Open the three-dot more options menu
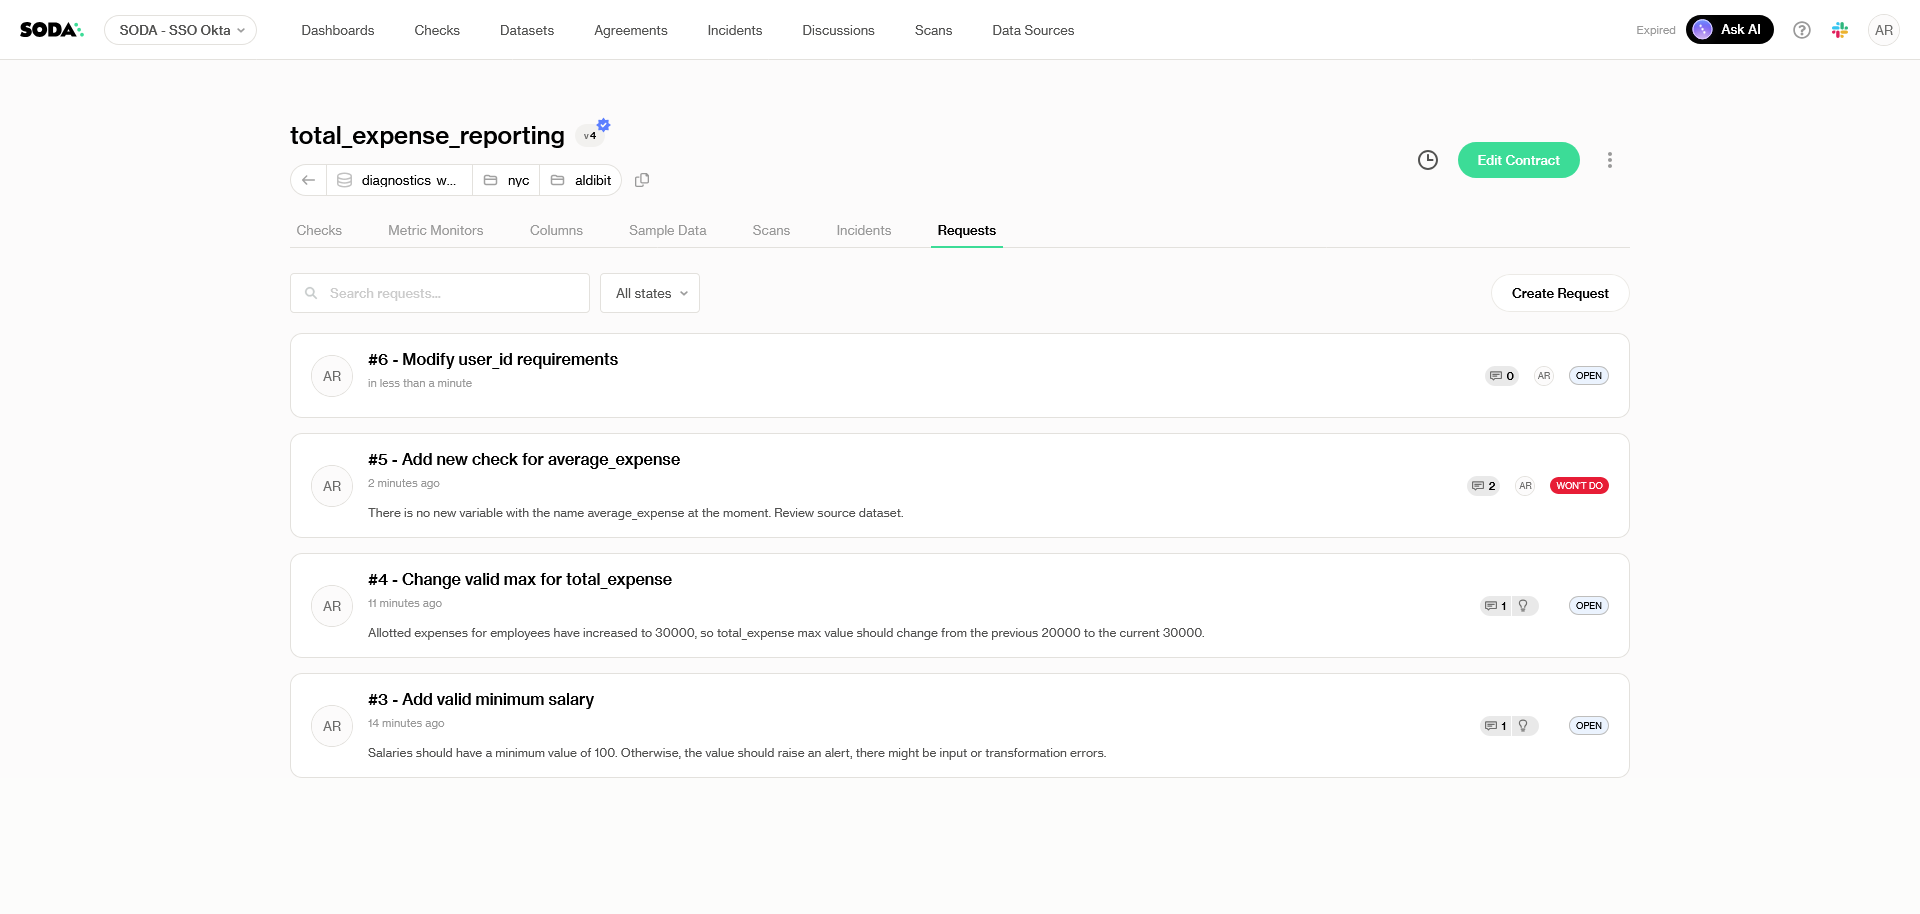 pos(1609,160)
